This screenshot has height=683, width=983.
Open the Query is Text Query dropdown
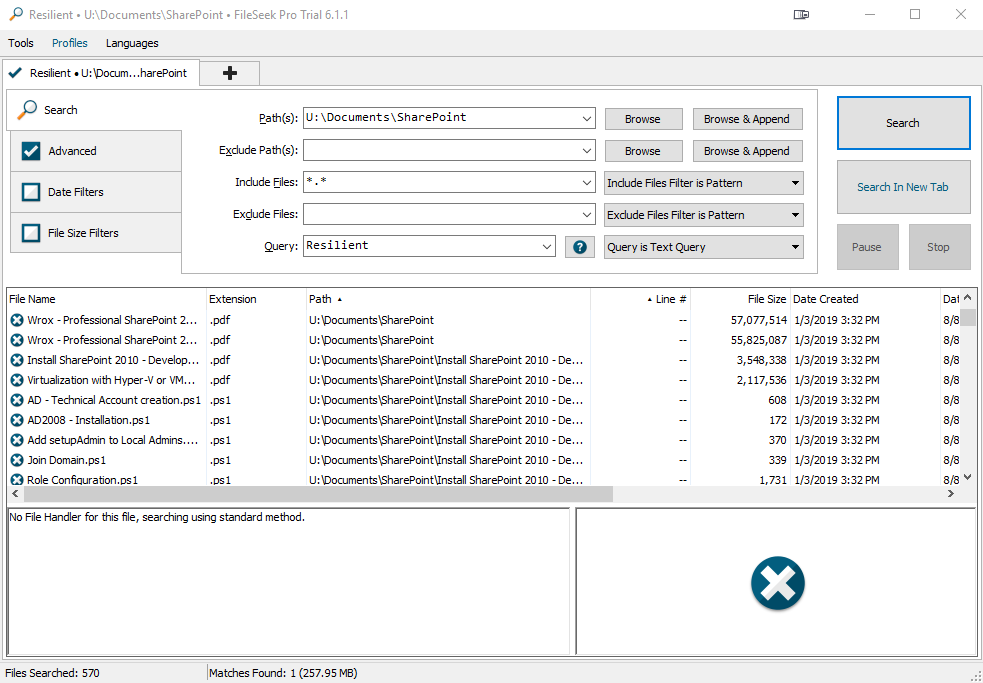click(x=703, y=247)
